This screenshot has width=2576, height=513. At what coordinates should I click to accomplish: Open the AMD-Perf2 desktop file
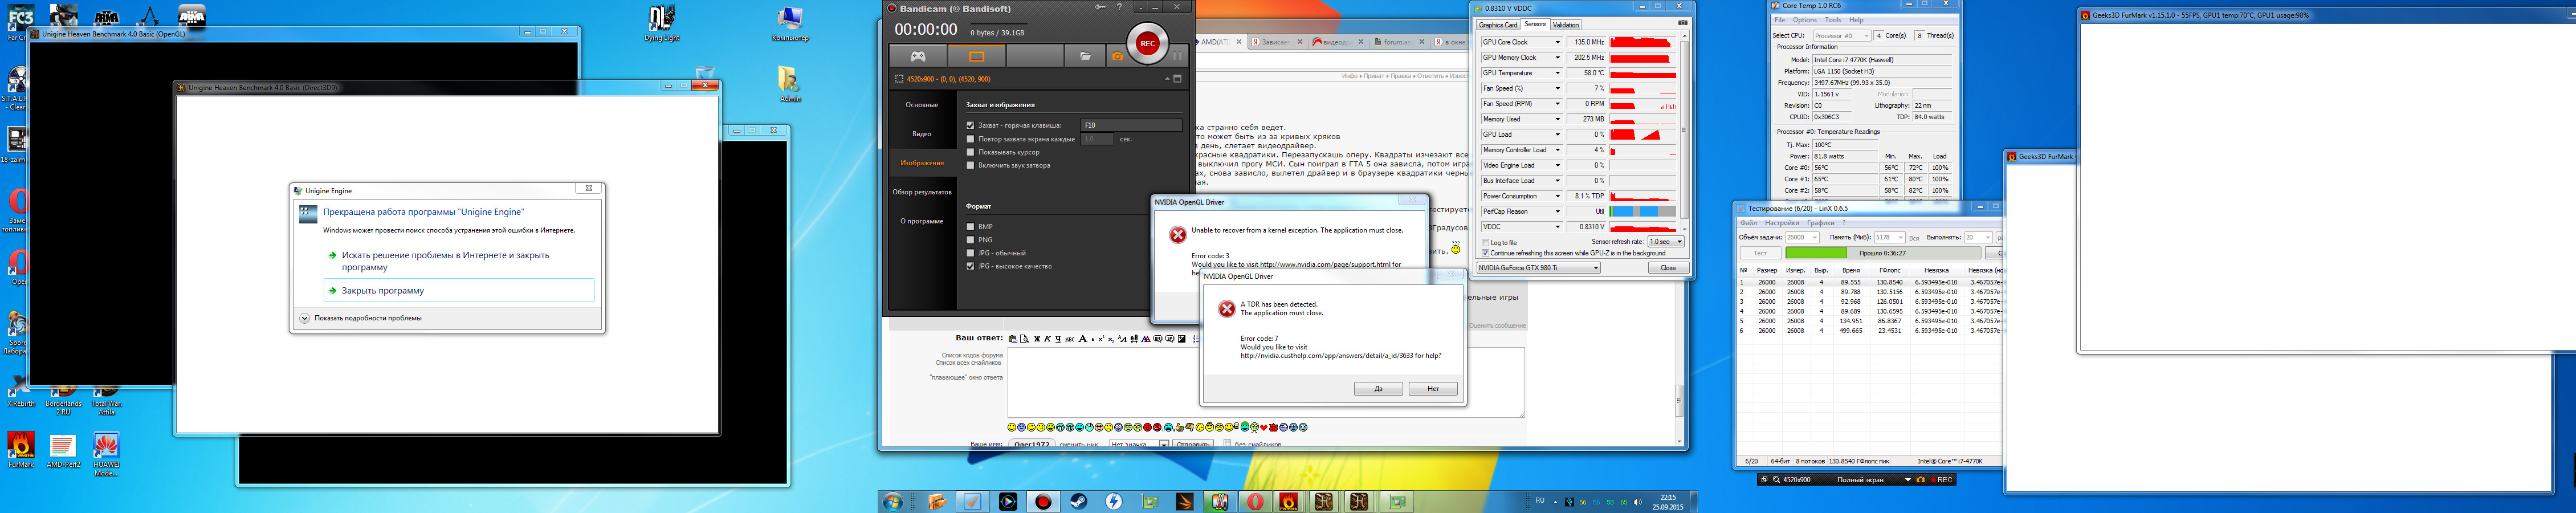[x=63, y=450]
